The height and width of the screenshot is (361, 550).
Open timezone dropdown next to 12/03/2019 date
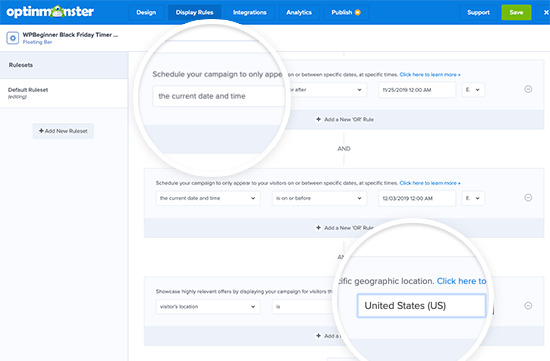click(x=473, y=198)
